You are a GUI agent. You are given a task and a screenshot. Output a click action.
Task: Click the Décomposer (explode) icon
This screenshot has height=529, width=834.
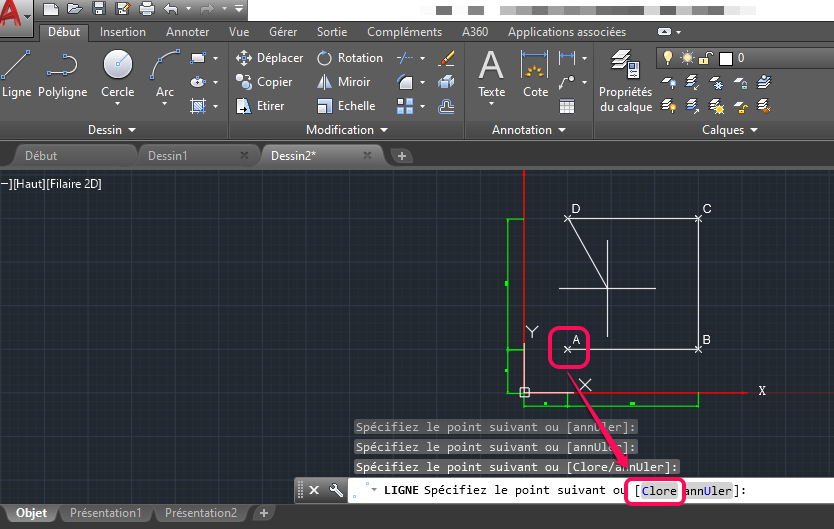click(x=446, y=82)
